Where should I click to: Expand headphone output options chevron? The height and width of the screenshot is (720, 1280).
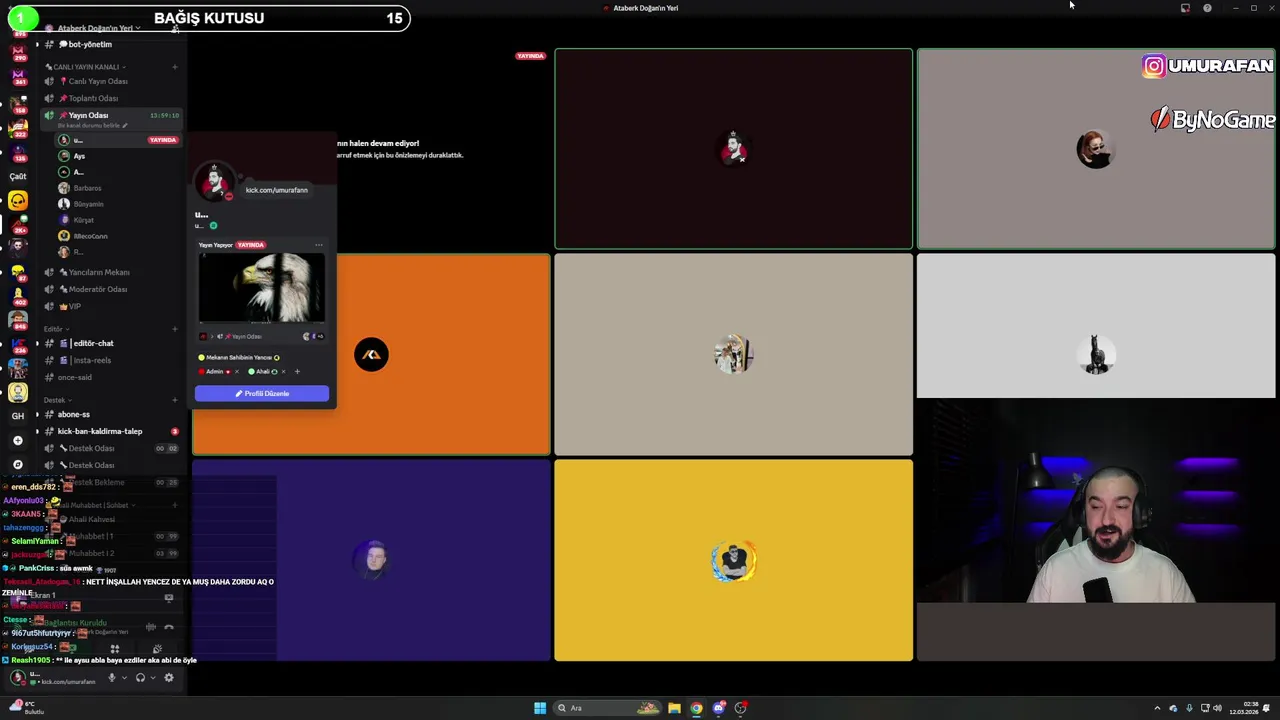click(x=152, y=678)
